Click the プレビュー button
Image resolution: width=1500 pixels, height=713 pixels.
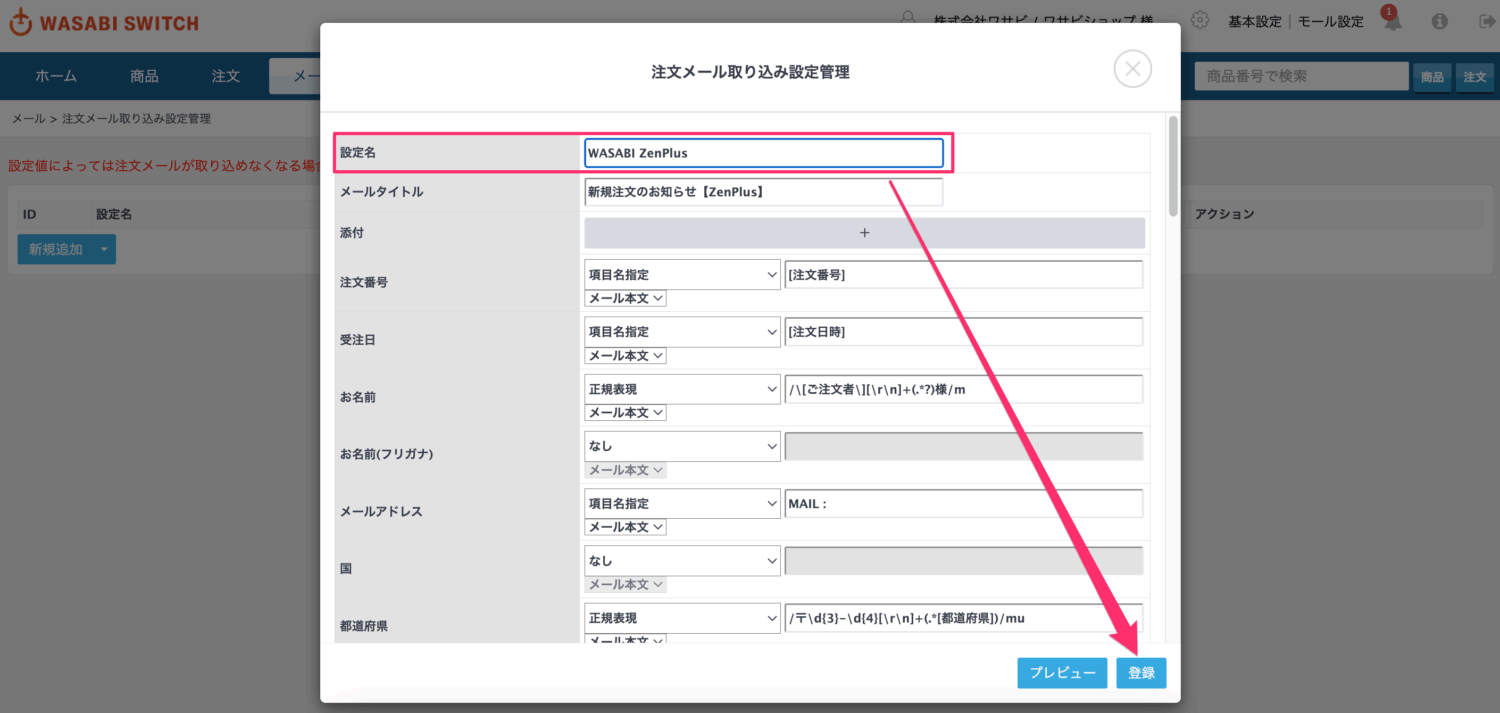coord(1063,673)
